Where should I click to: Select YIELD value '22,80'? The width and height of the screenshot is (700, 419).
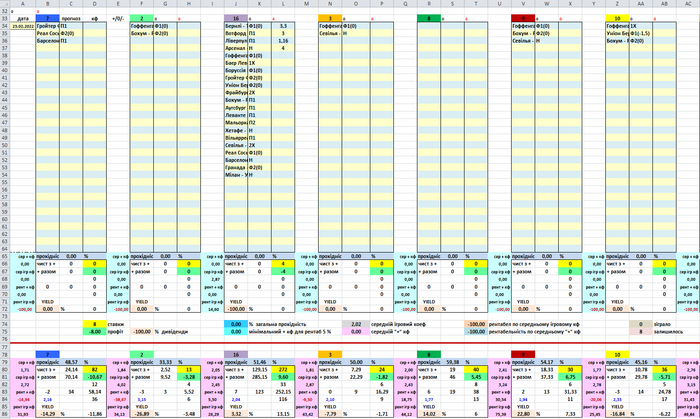click(x=523, y=414)
